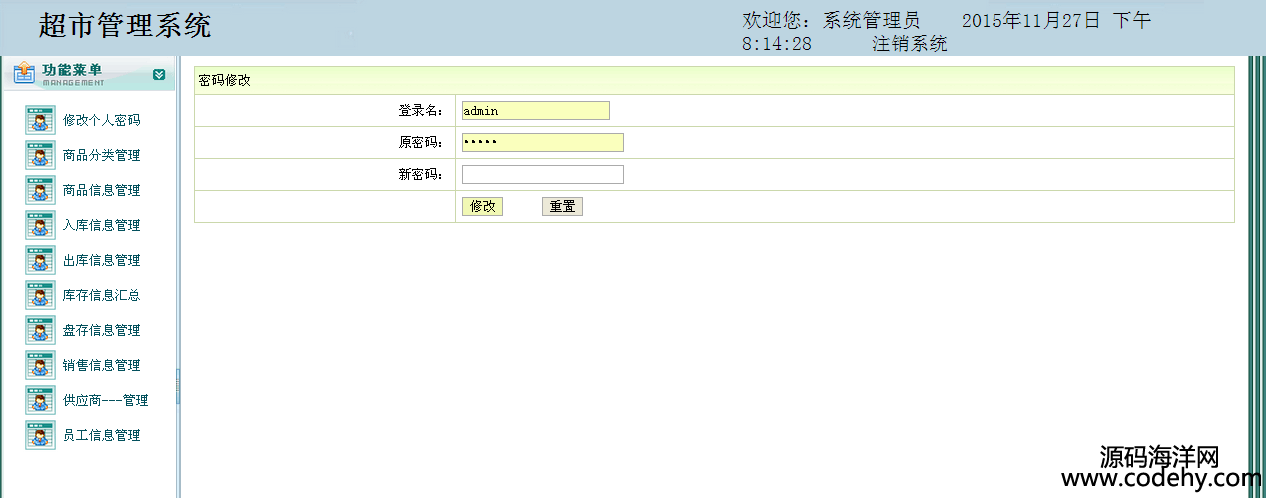Screen dimensions: 1266x498
Task: Click the icon beside 盘存信息管理
Action: (40, 330)
